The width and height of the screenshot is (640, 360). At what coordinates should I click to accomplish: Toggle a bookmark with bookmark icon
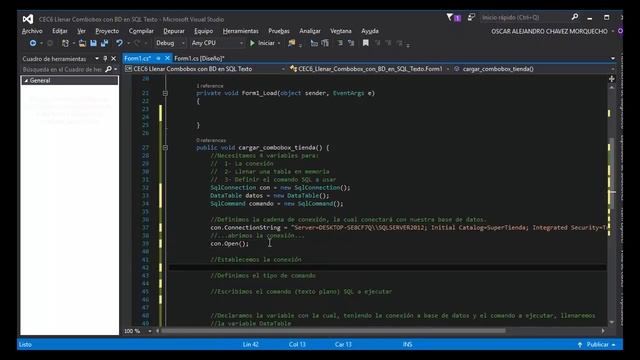click(x=366, y=43)
